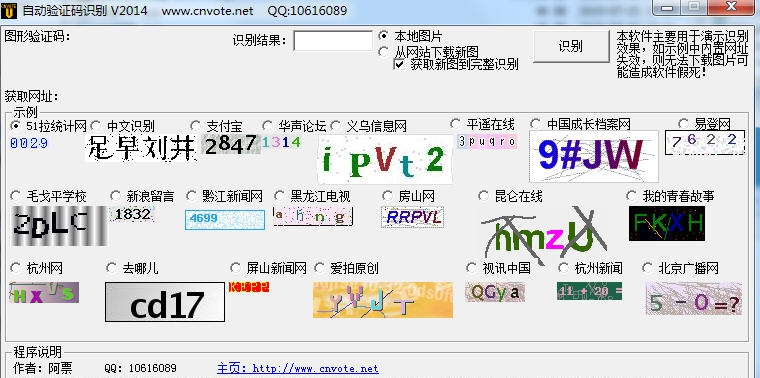Click the QGya captcha image
Screen dimensions: 760x378
click(x=495, y=292)
